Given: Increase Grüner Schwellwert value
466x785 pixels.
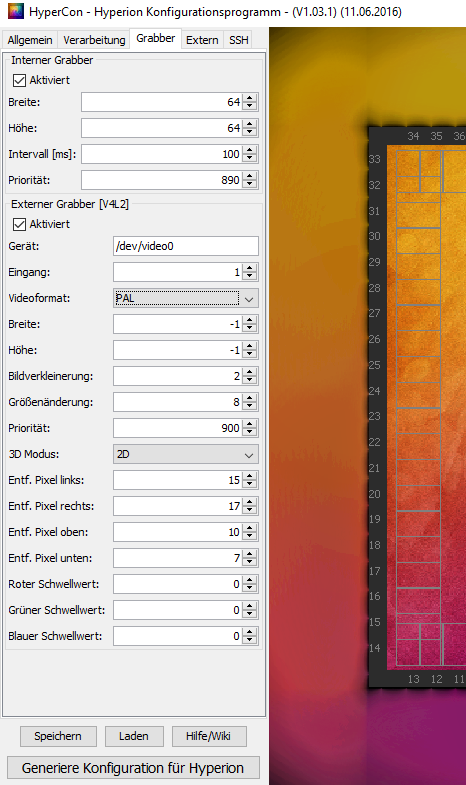Looking at the screenshot, I should (x=250, y=607).
